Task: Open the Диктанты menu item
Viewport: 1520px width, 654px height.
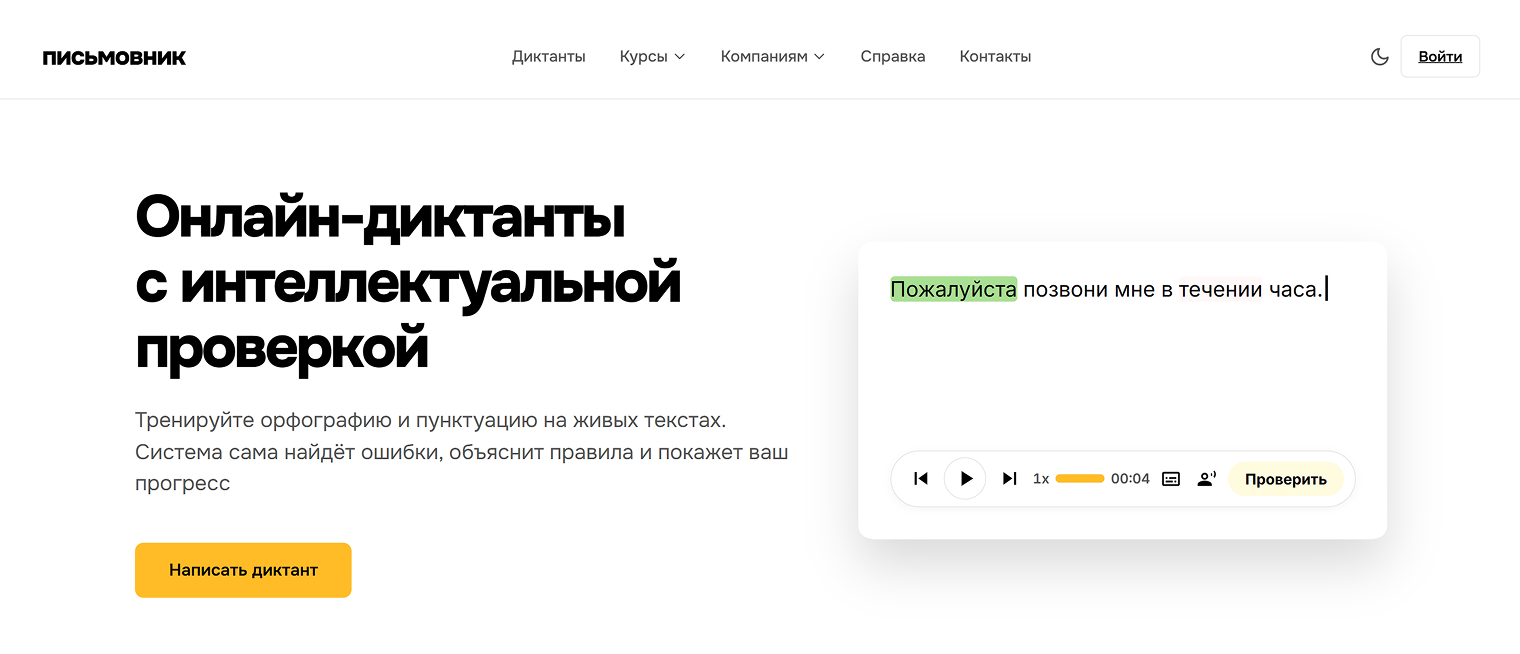Action: 549,57
